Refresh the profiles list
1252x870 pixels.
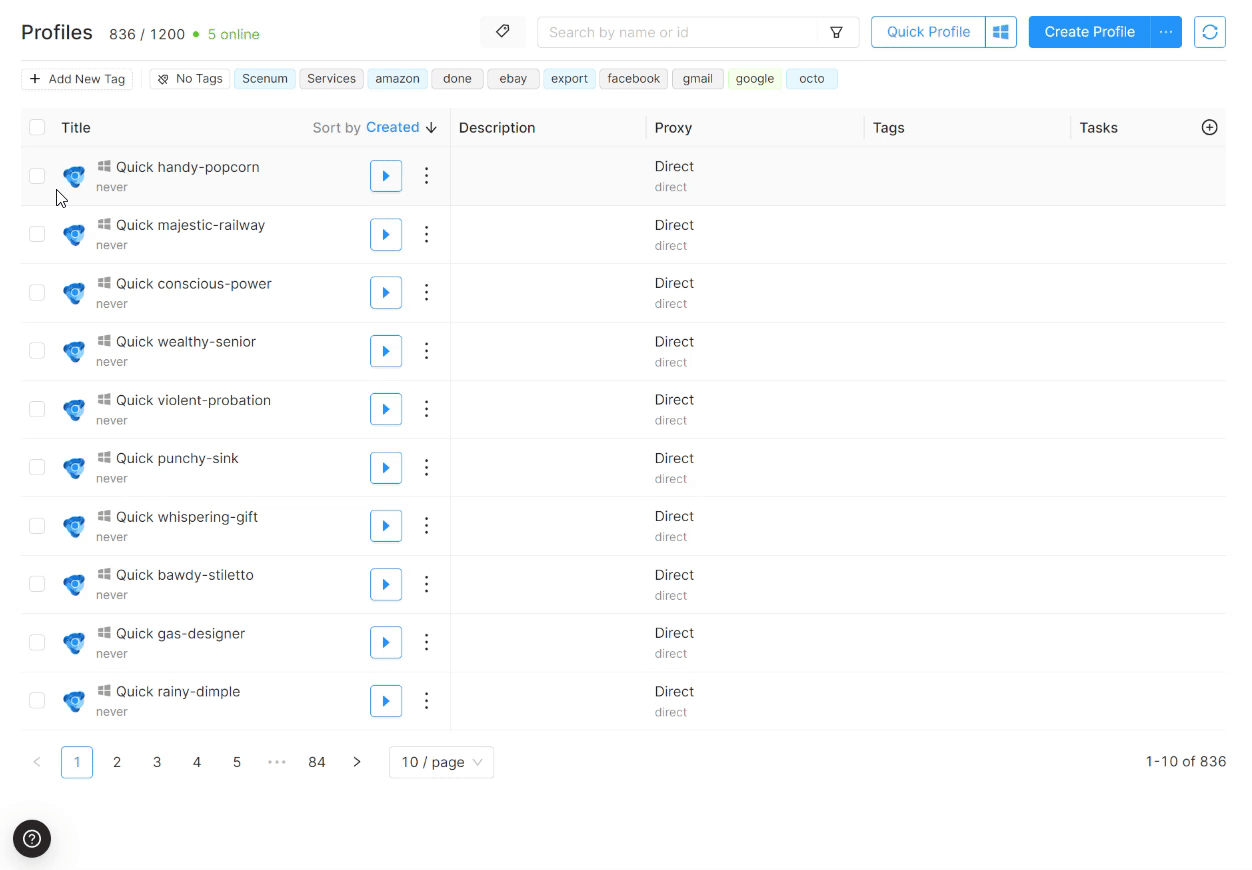click(1210, 32)
